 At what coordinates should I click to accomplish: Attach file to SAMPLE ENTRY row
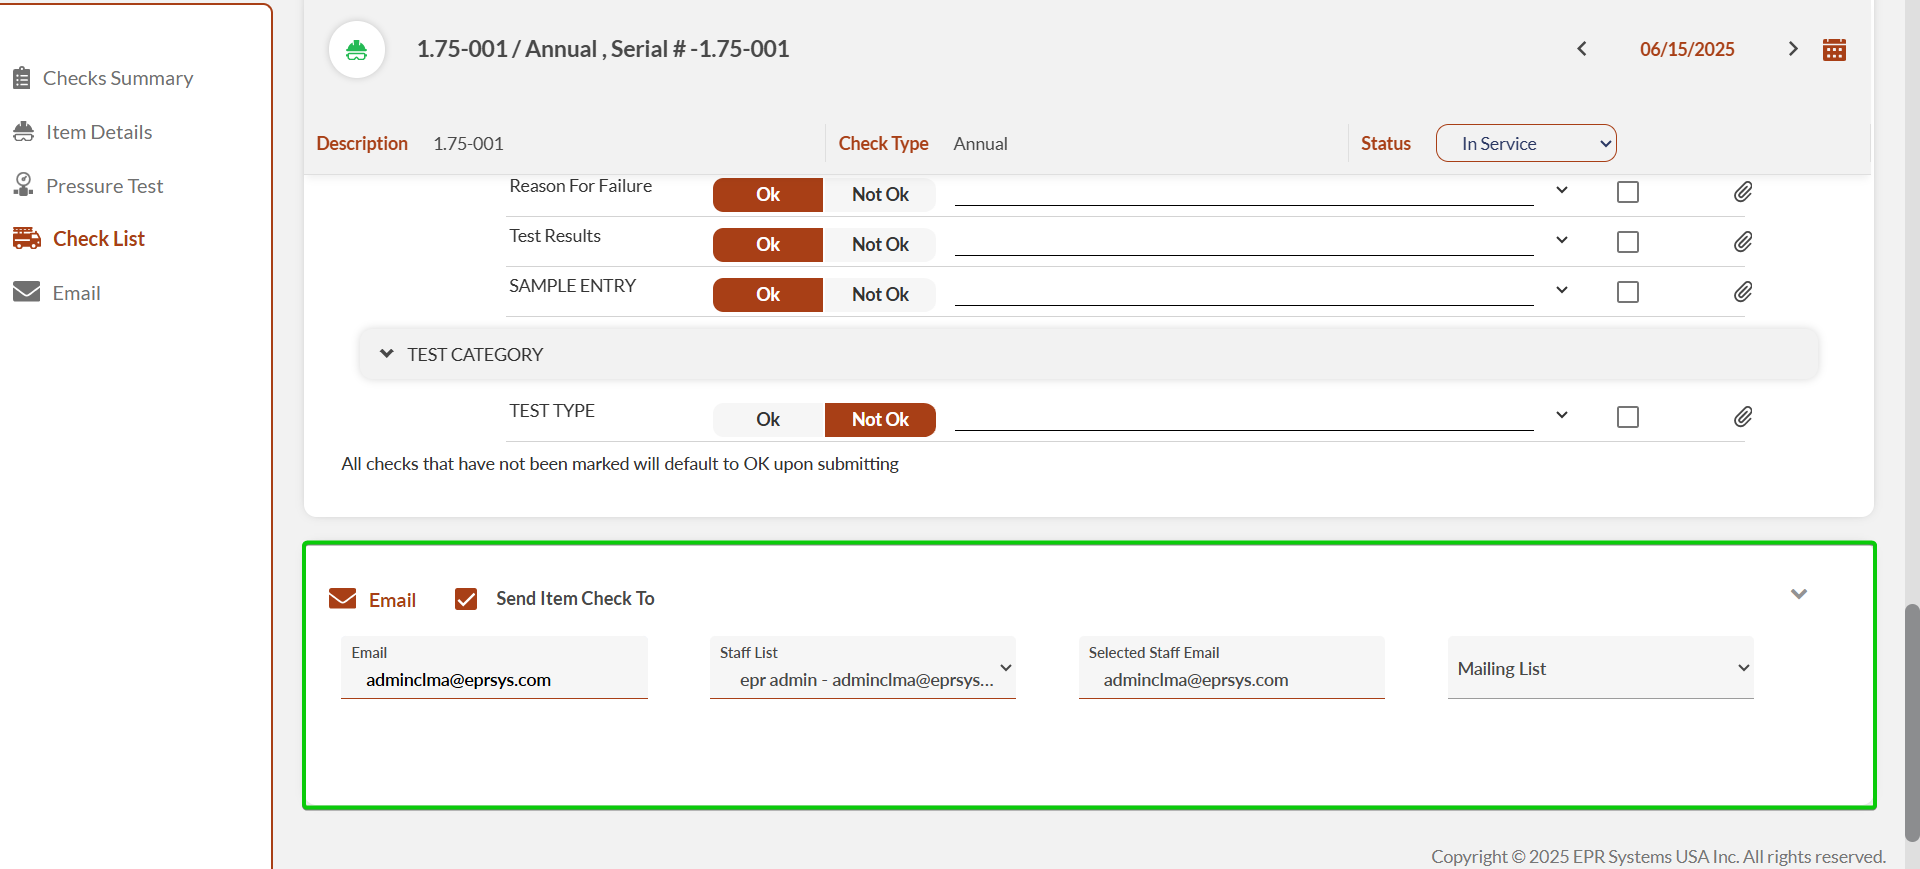(1742, 292)
